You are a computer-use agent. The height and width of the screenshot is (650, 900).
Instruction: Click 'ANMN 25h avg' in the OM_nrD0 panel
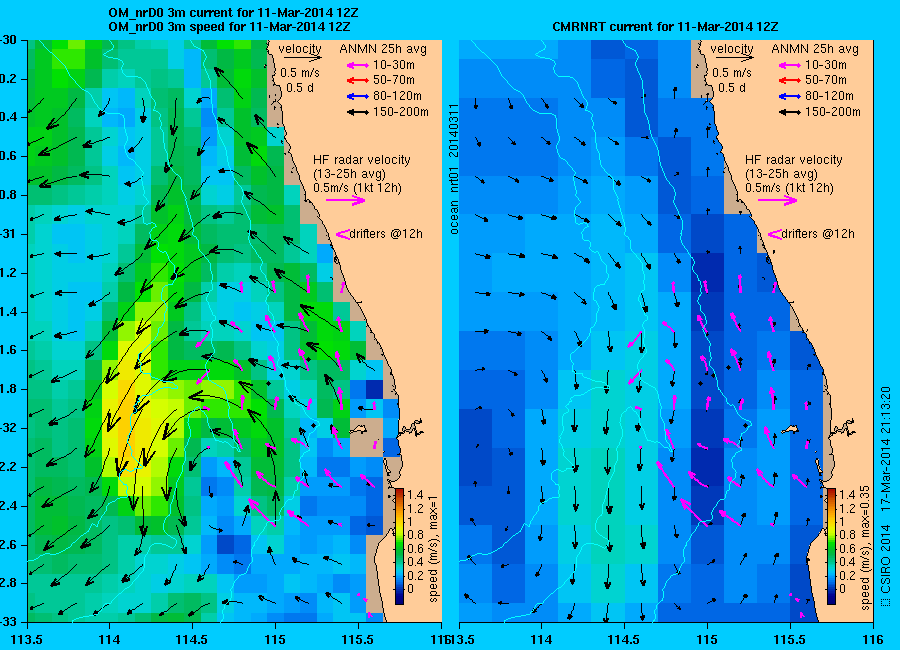[x=383, y=49]
